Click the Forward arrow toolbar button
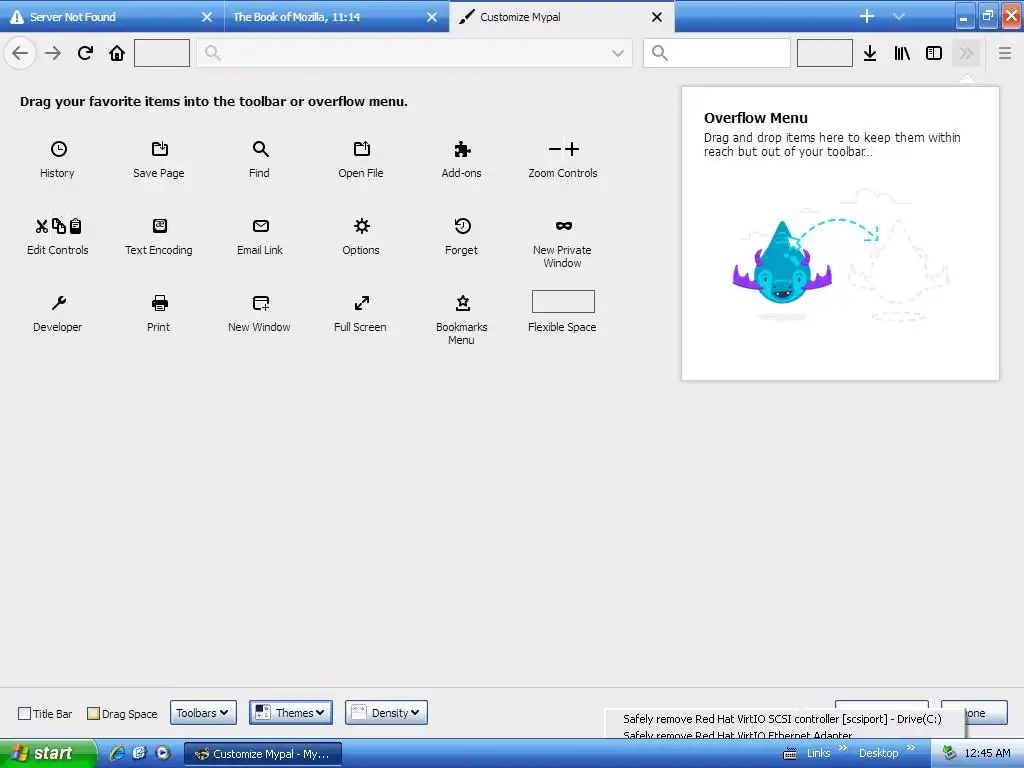This screenshot has height=768, width=1024. point(53,53)
